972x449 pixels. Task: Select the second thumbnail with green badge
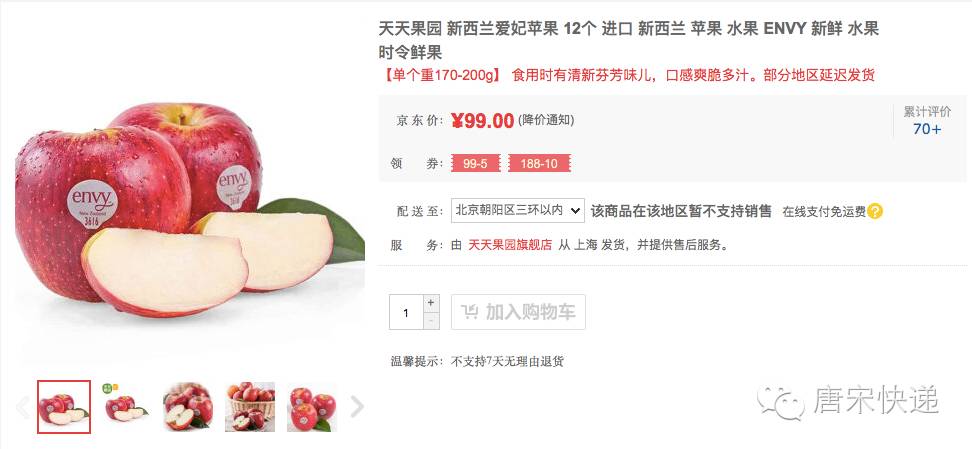pos(126,407)
